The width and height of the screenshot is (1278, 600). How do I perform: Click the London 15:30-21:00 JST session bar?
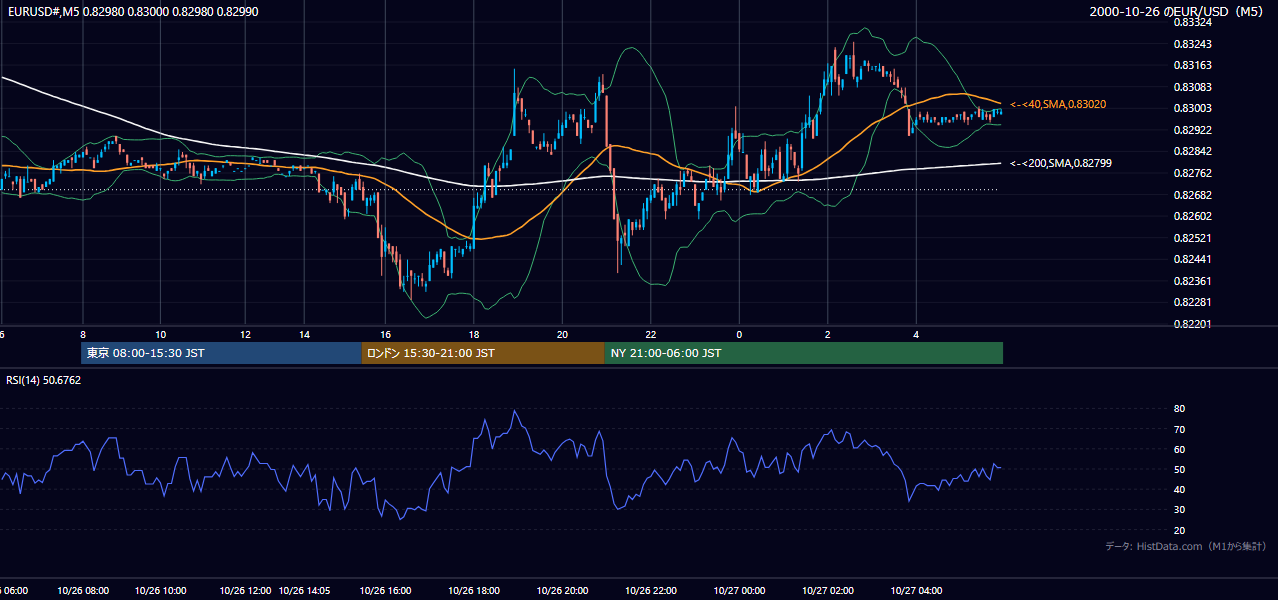pos(483,353)
